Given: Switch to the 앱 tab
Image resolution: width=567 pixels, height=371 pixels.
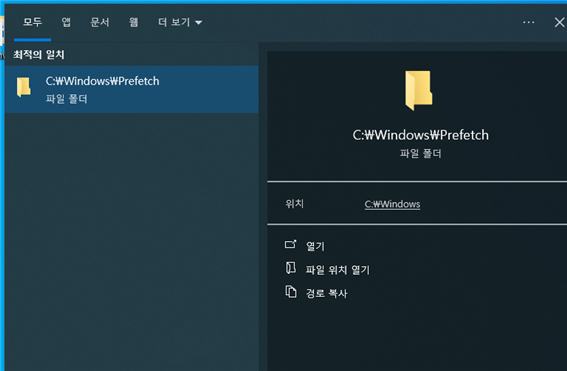Looking at the screenshot, I should click(66, 22).
